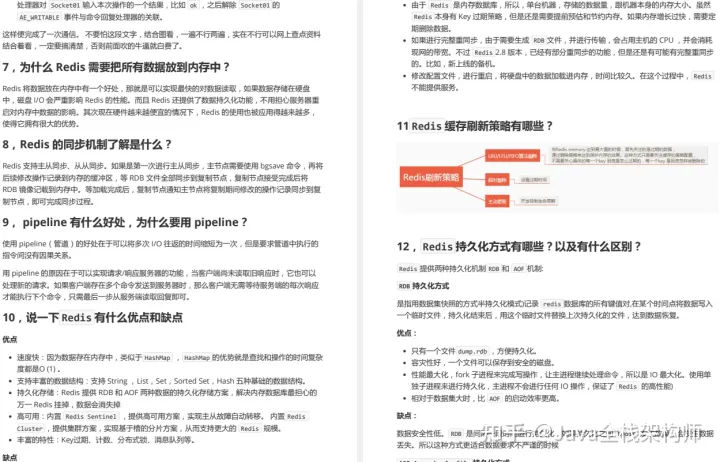Click the bottom red branch node of the mind map
720x462 pixels.
point(497,201)
